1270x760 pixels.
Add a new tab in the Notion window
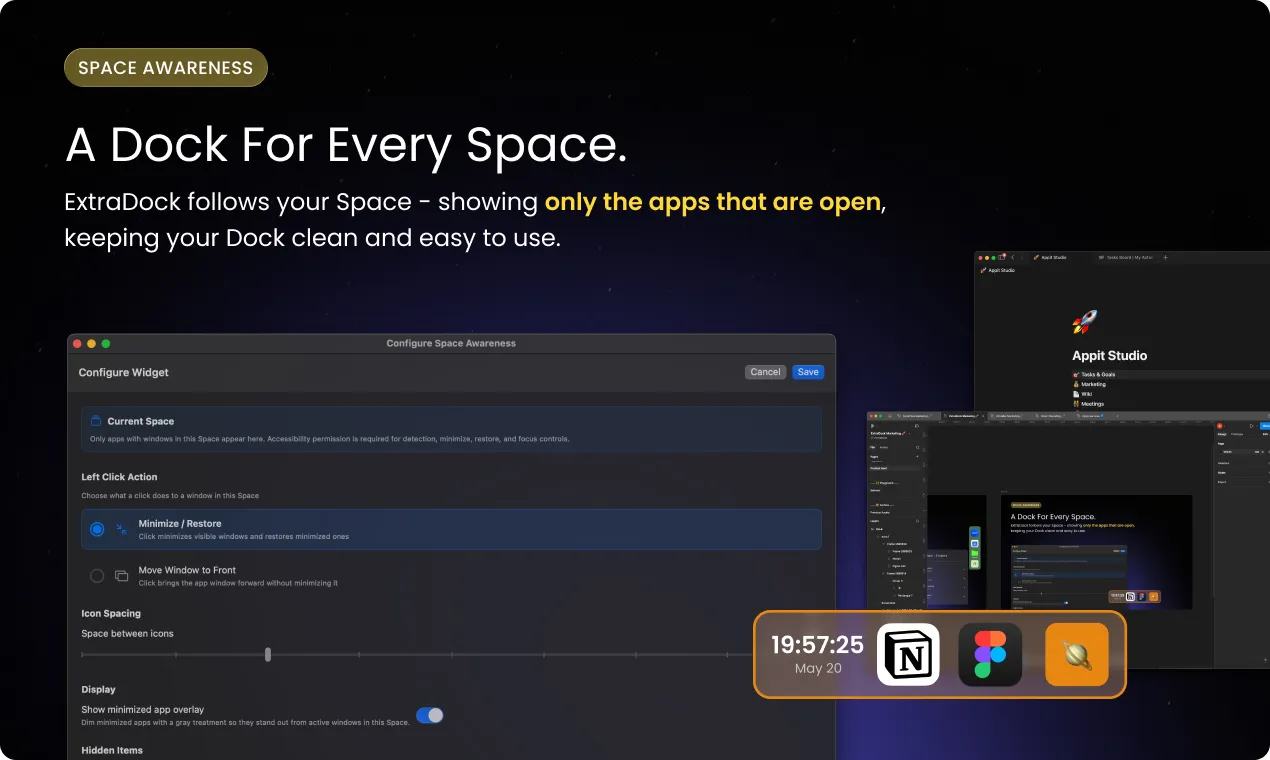(1165, 257)
